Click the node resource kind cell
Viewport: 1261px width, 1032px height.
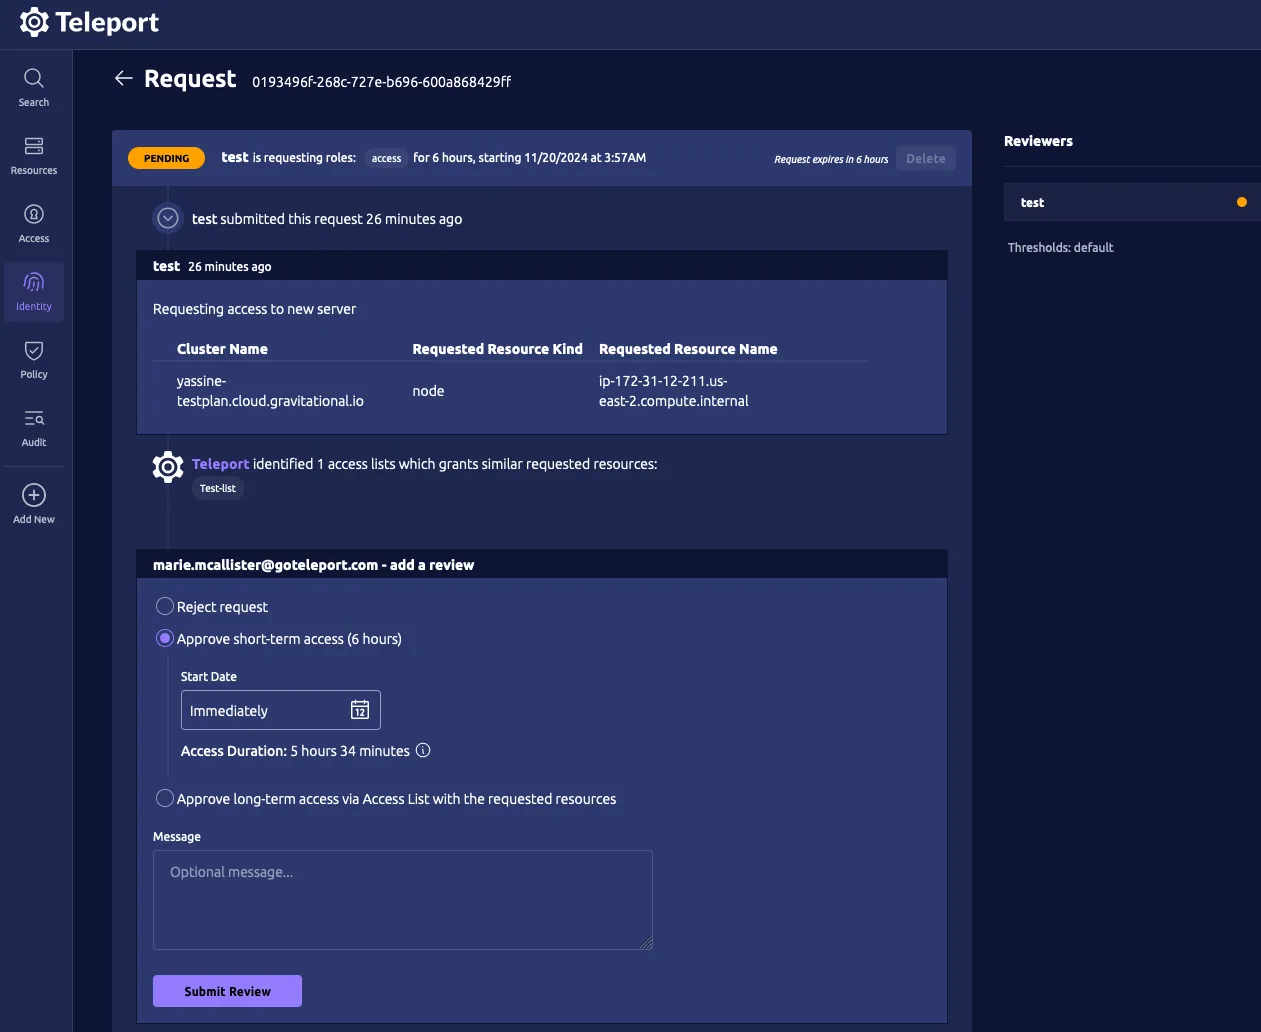click(428, 391)
